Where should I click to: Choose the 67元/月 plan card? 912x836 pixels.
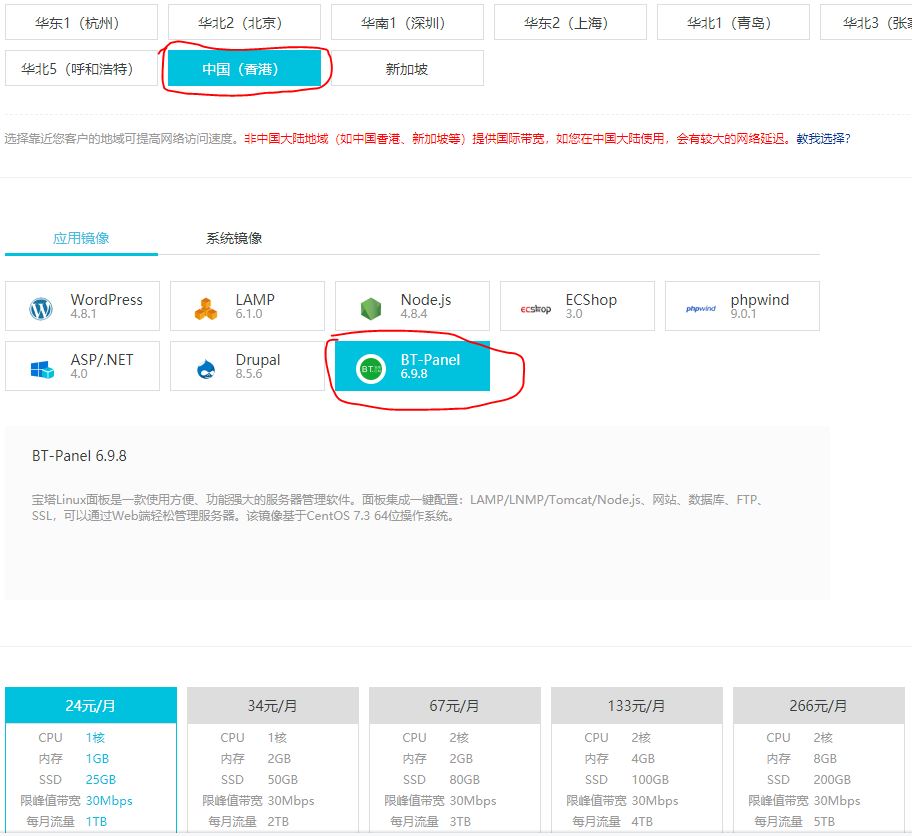(x=454, y=705)
